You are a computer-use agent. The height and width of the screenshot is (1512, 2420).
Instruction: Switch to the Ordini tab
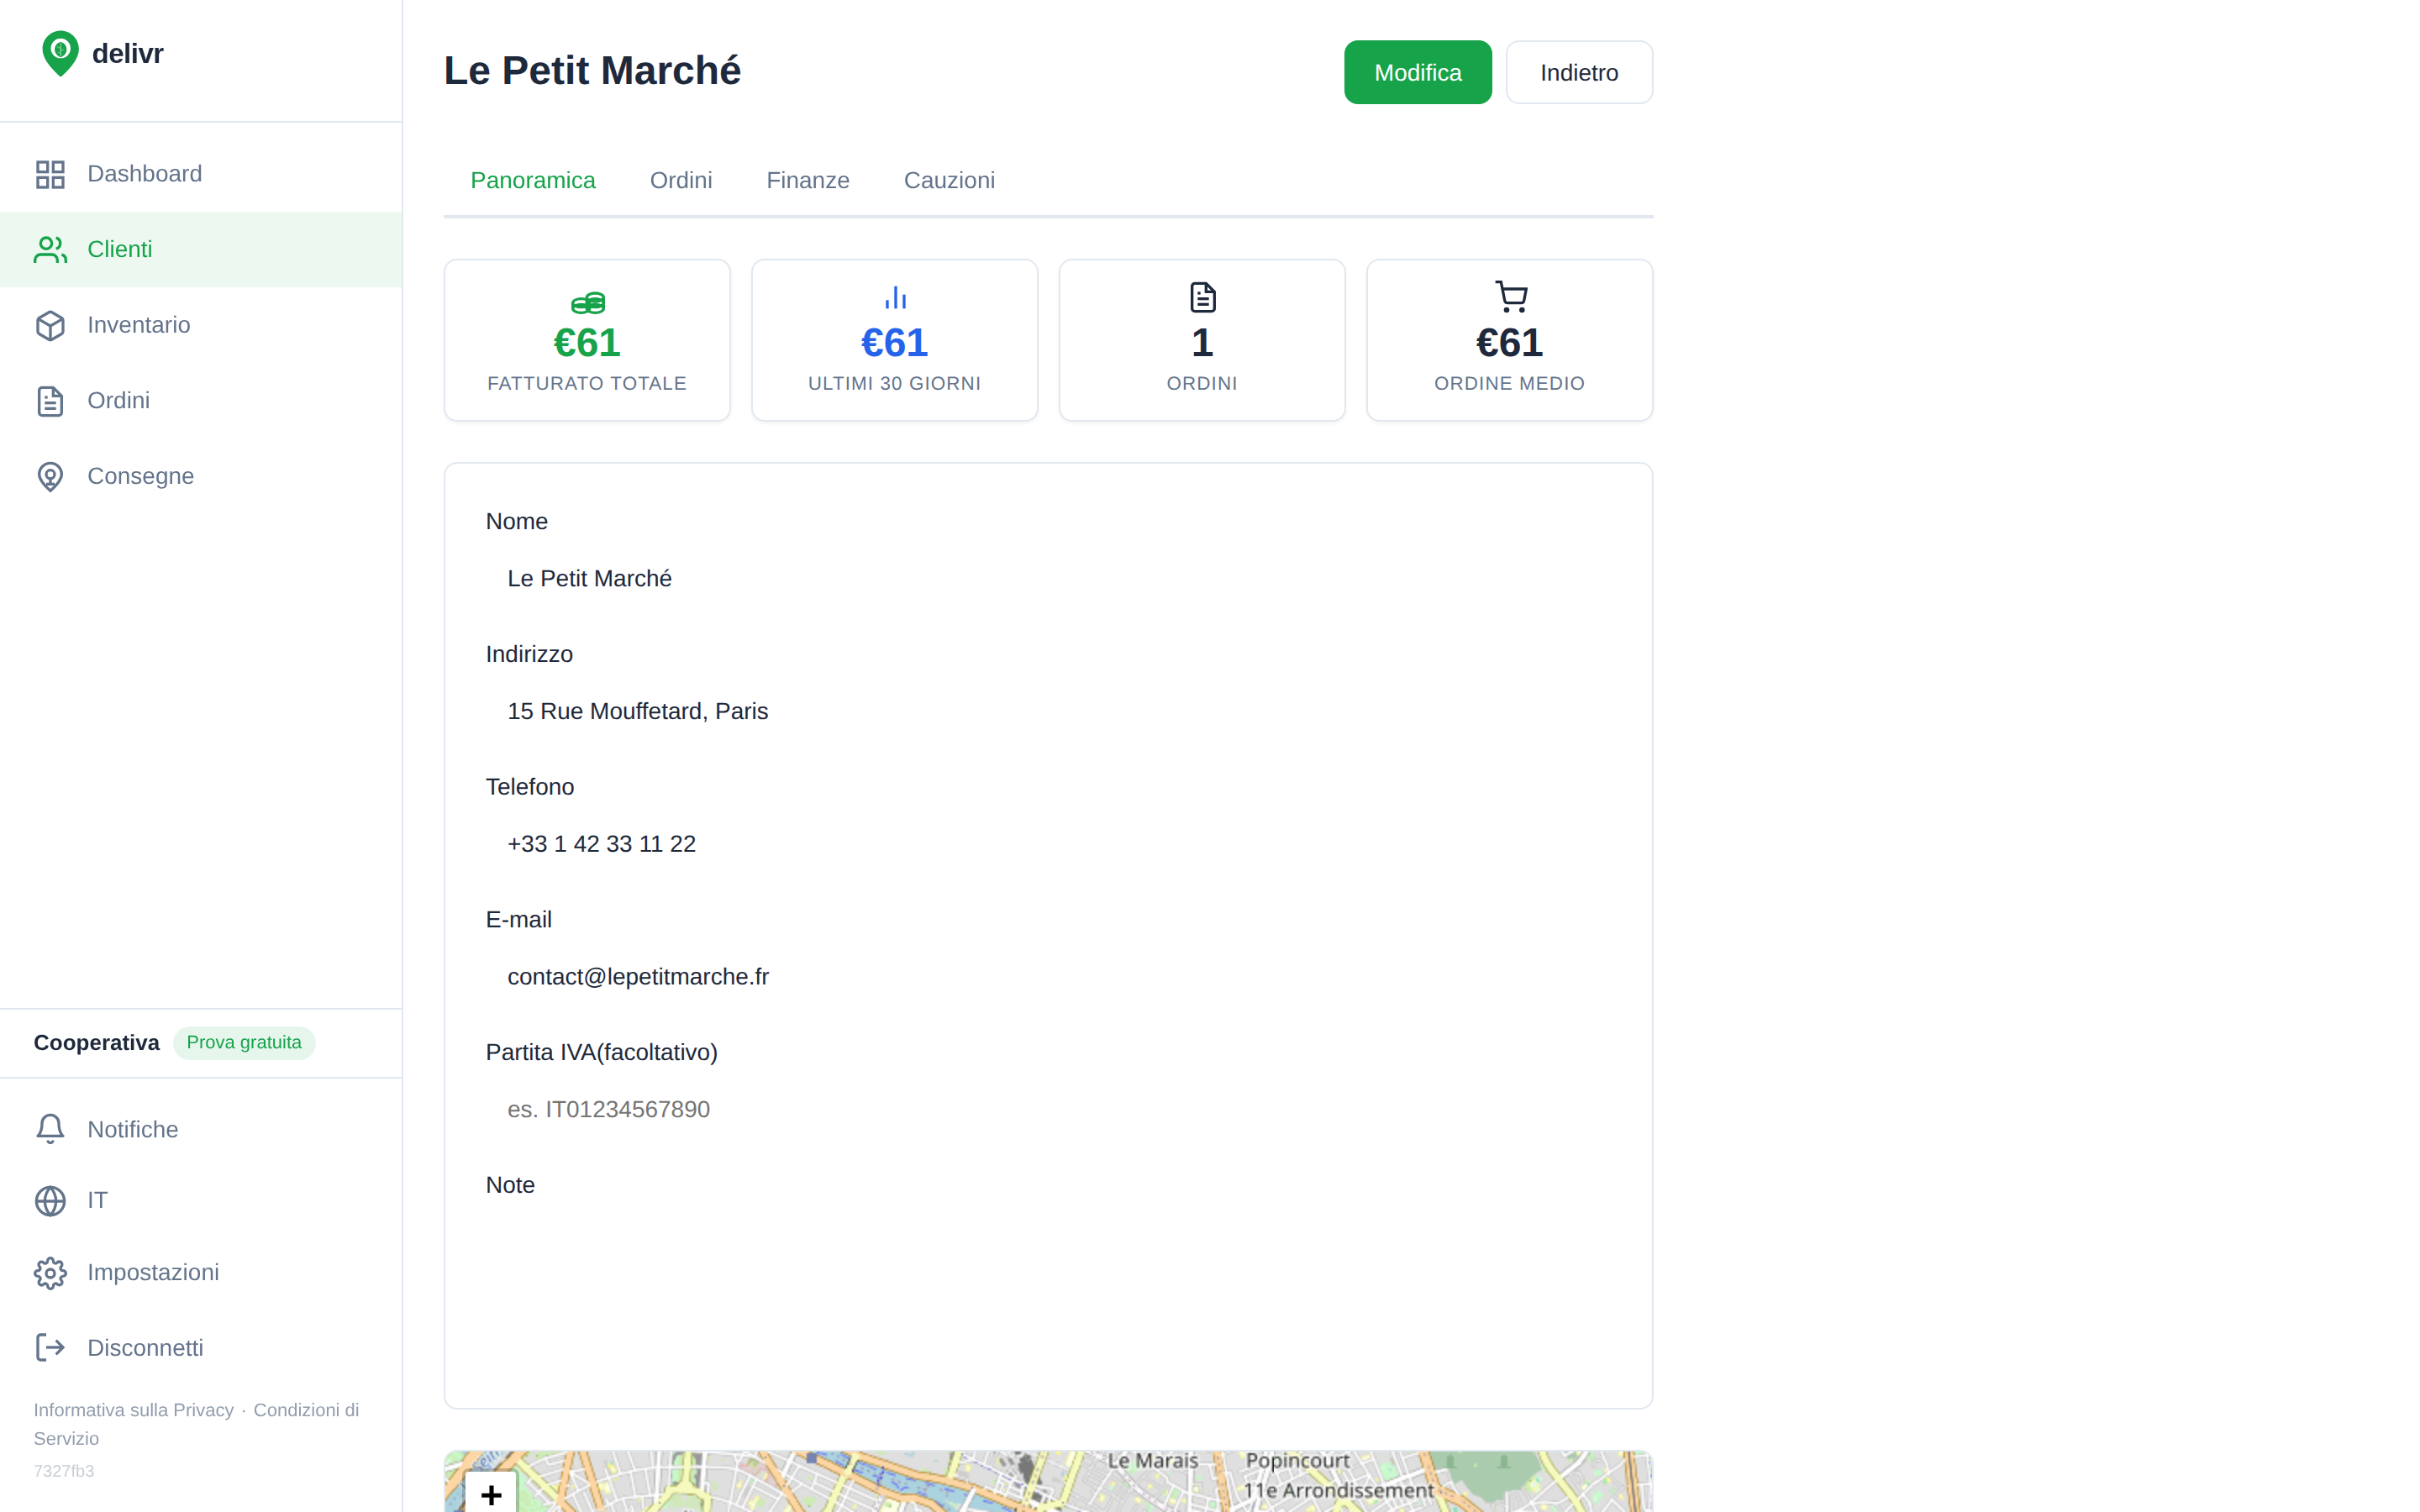click(x=681, y=180)
